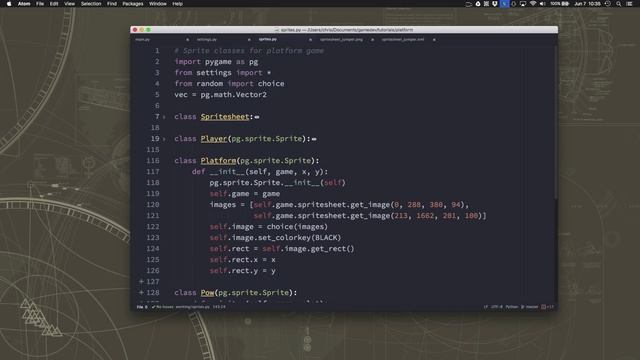Image resolution: width=640 pixels, height=360 pixels.
Task: Click the comment on line 1
Action: (249, 51)
